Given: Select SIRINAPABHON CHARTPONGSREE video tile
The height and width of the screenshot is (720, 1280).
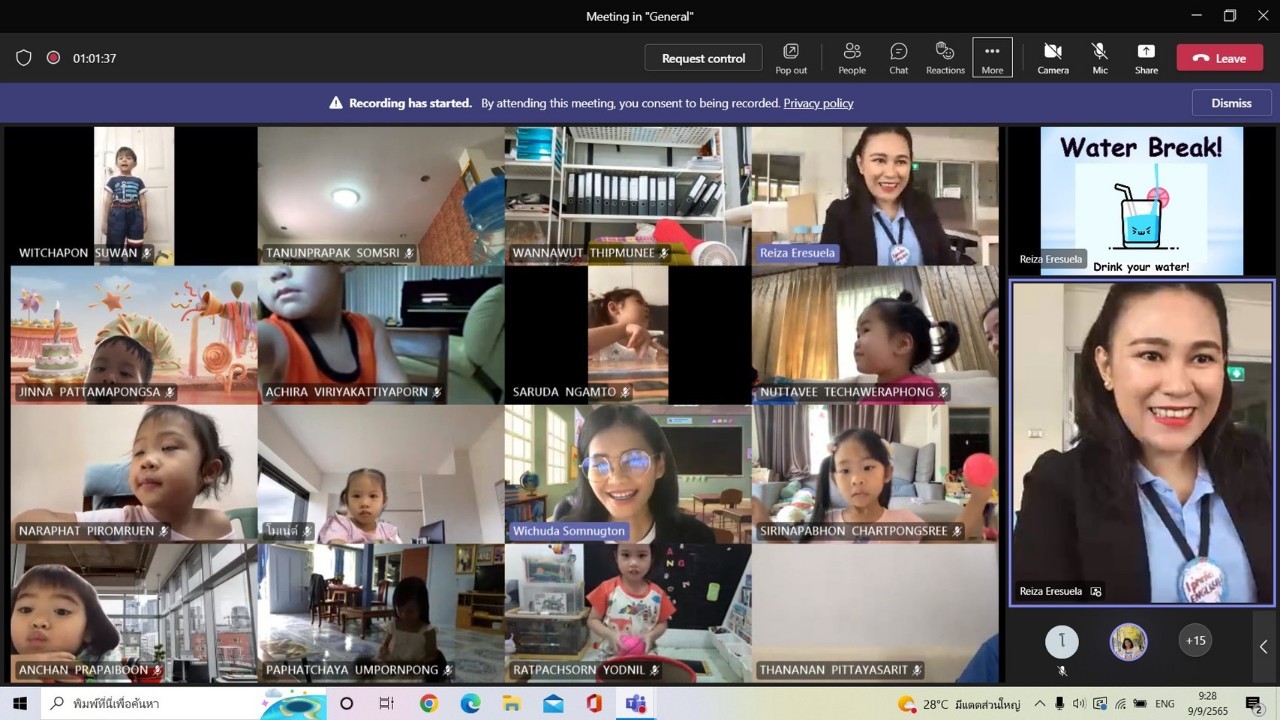Looking at the screenshot, I should coord(875,473).
